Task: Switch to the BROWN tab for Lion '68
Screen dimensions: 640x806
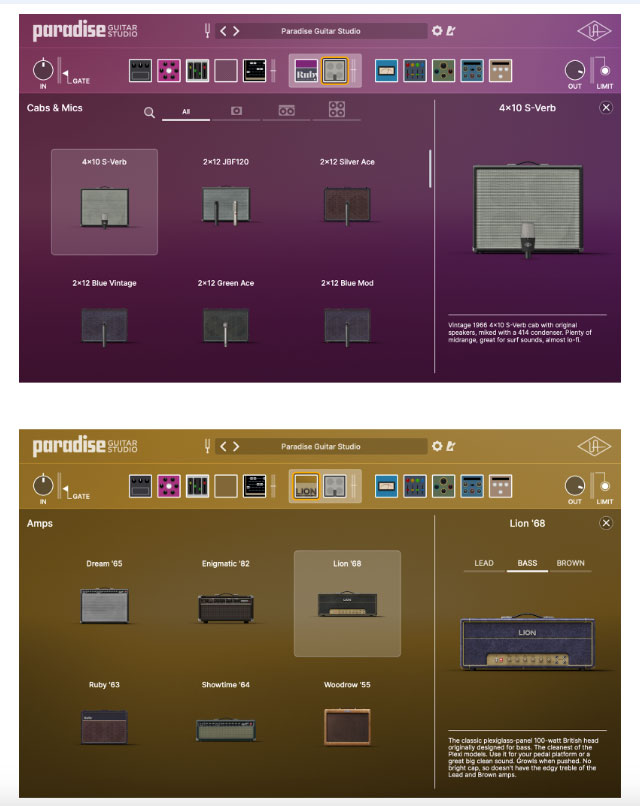Action: point(570,563)
